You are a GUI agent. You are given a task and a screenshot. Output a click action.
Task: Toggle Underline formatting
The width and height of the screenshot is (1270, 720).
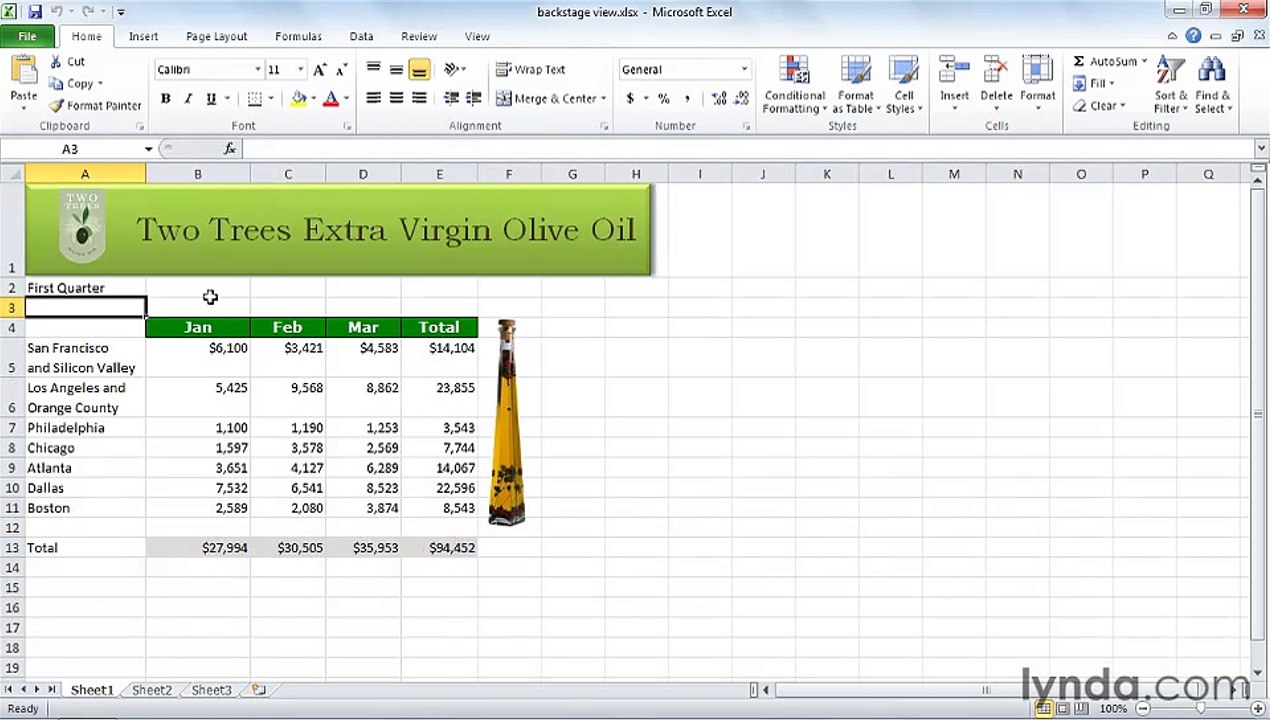click(x=211, y=98)
